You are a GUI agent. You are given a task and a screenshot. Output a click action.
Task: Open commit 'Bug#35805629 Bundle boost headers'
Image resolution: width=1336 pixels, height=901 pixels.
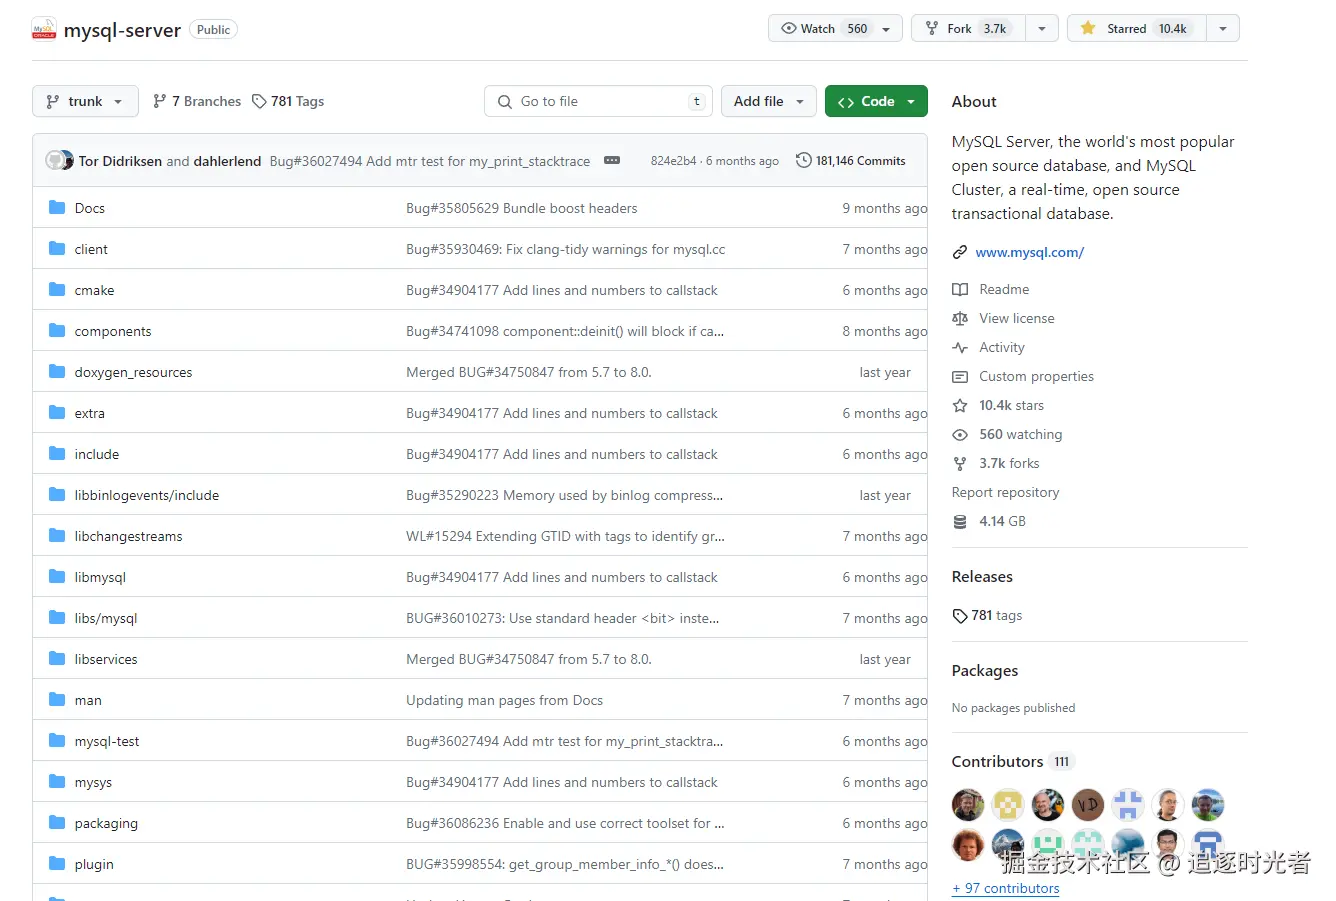point(521,208)
